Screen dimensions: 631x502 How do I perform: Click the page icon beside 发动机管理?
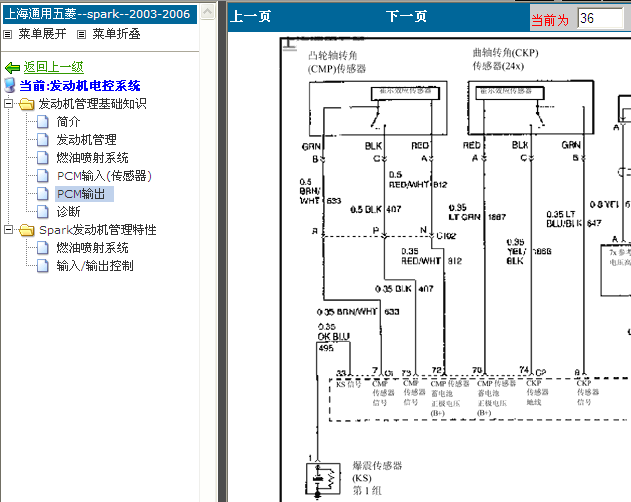43,140
